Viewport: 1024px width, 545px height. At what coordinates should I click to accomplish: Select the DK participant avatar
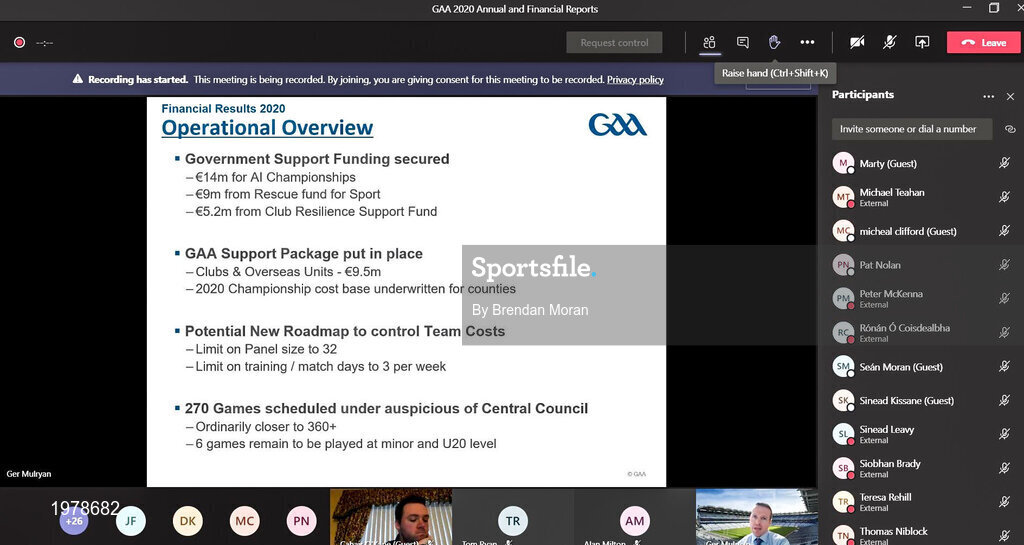[187, 521]
